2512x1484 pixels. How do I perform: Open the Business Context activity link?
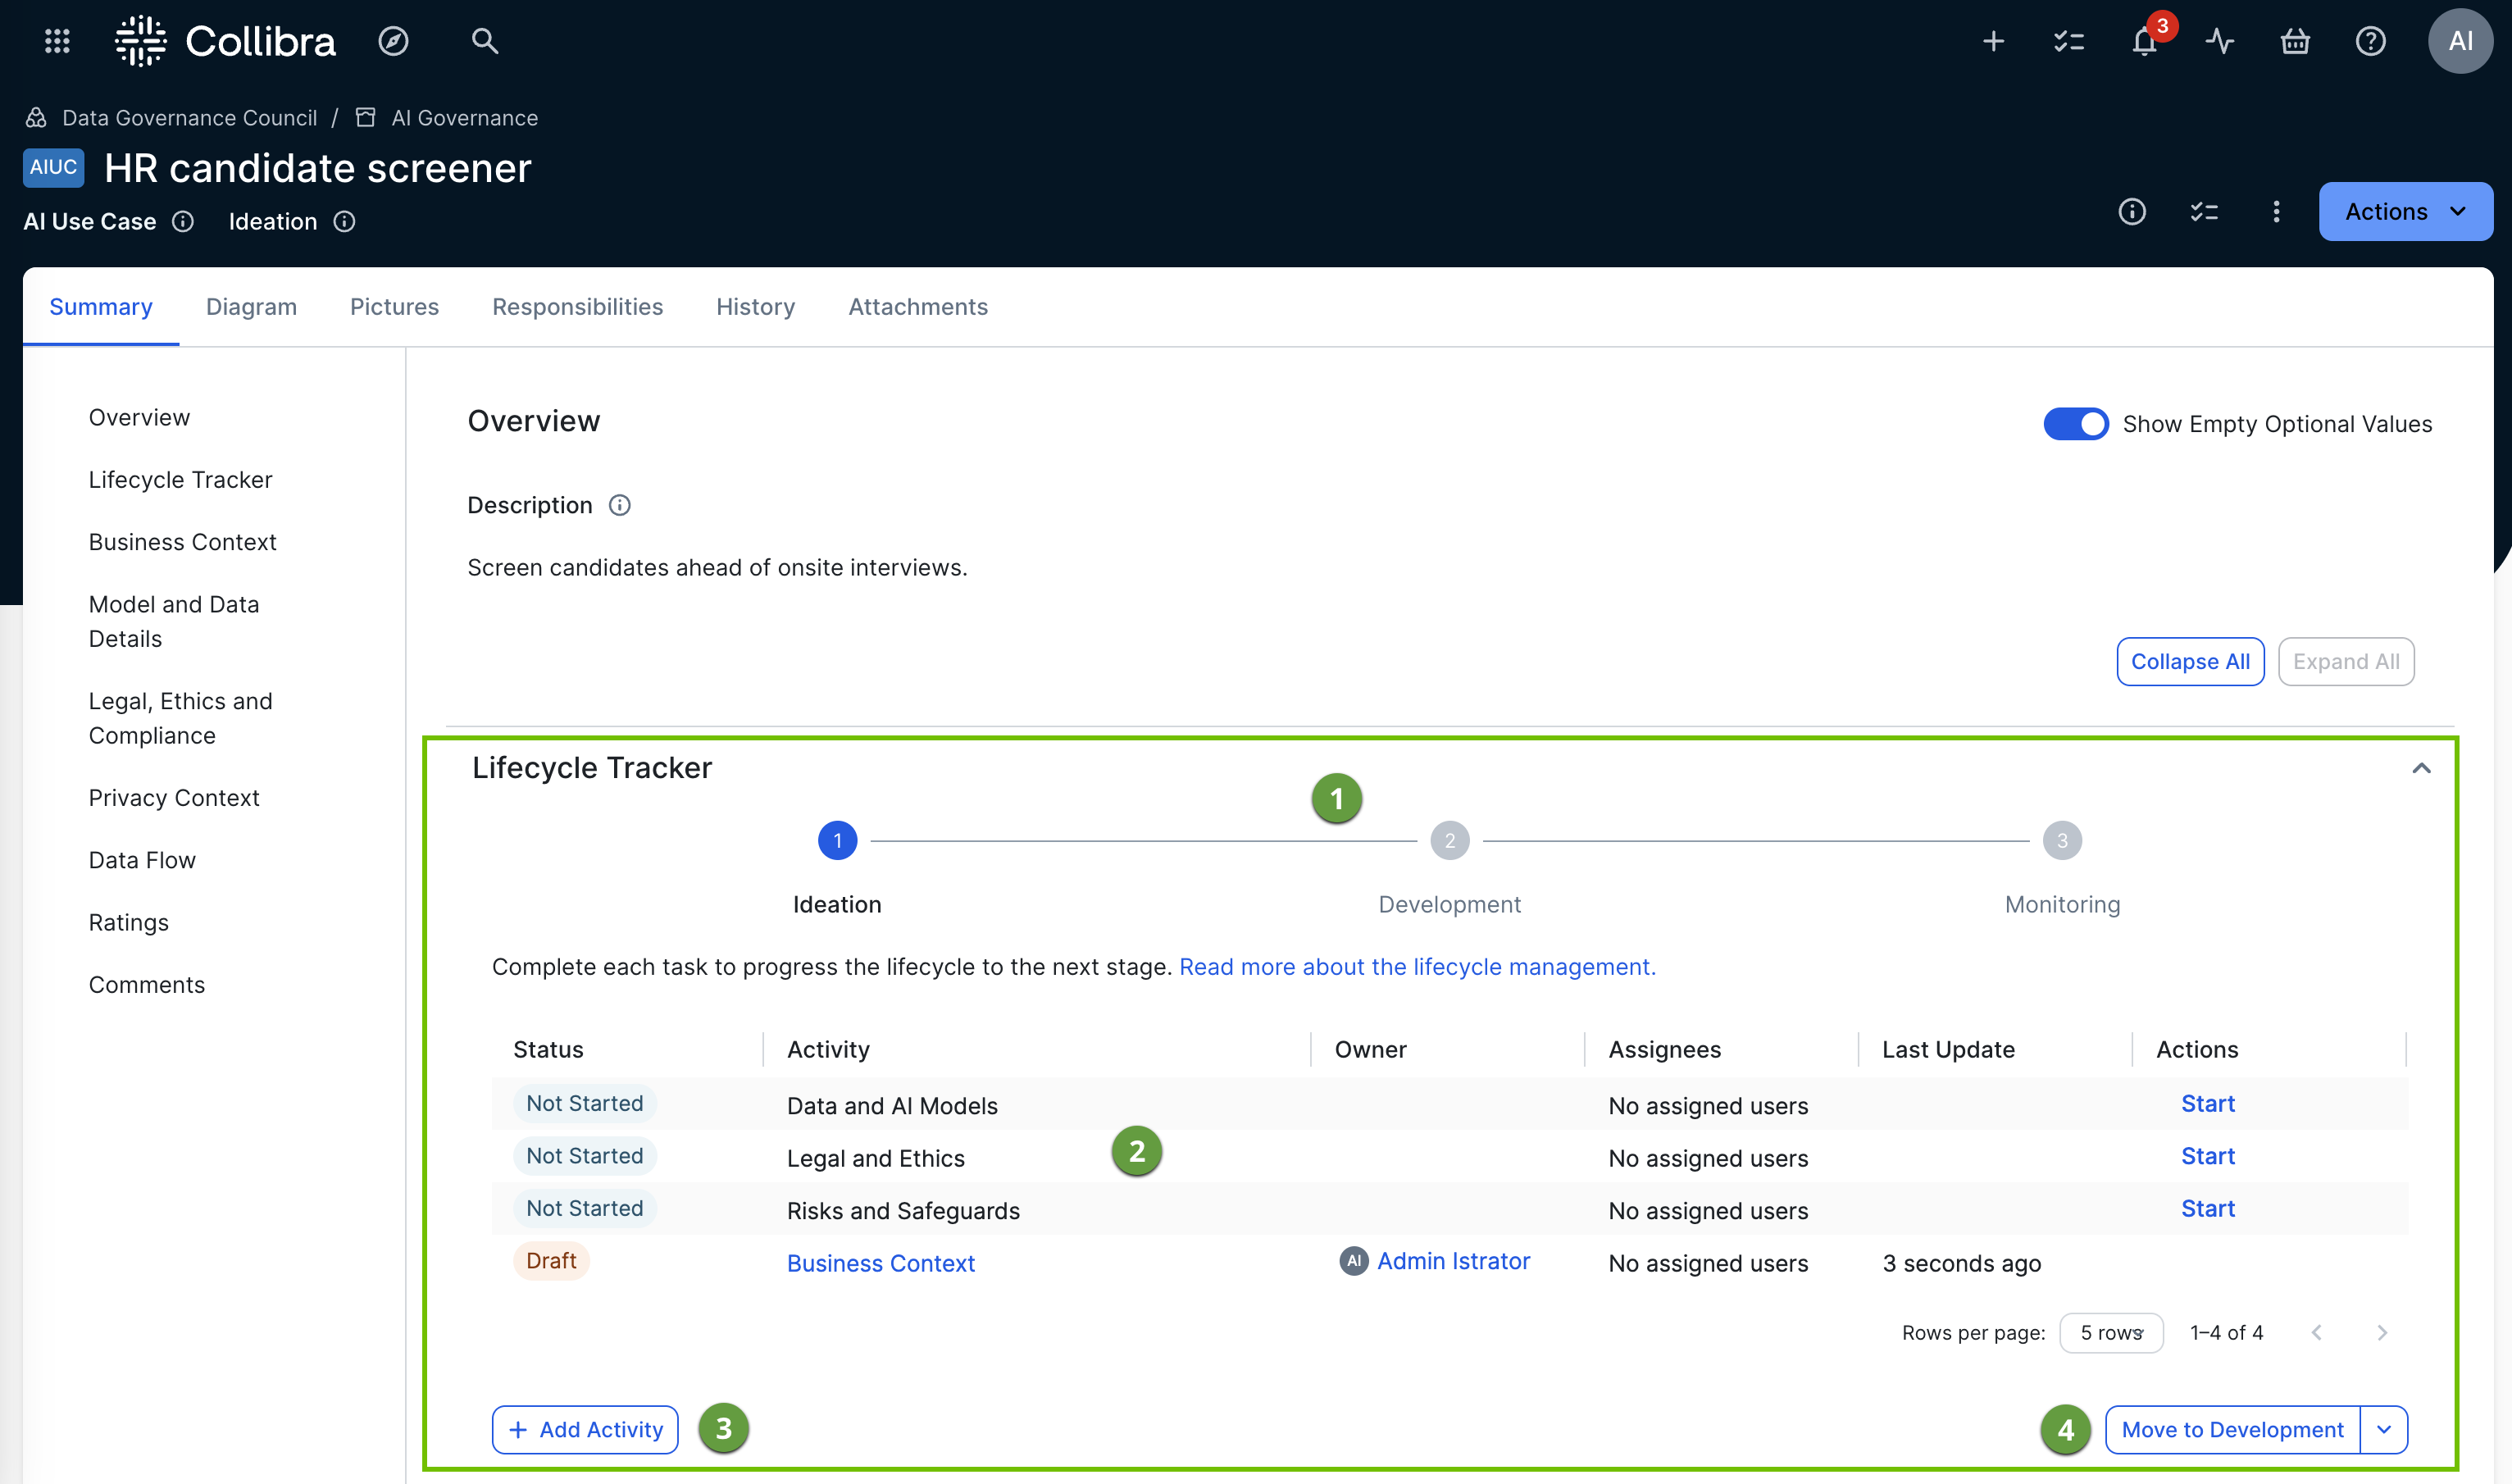(x=880, y=1263)
